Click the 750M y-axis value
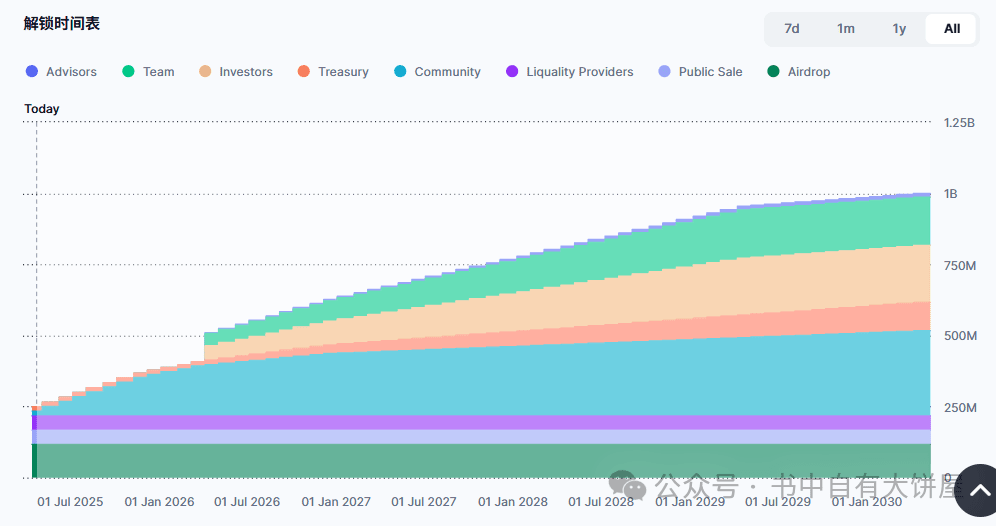This screenshot has width=996, height=526. [x=960, y=266]
